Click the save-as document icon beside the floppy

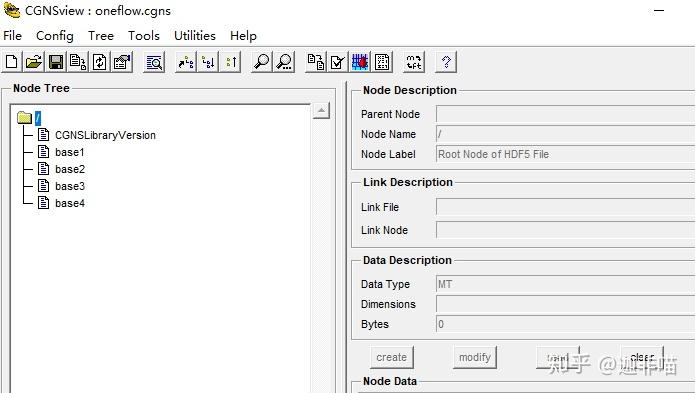pyautogui.click(x=78, y=62)
